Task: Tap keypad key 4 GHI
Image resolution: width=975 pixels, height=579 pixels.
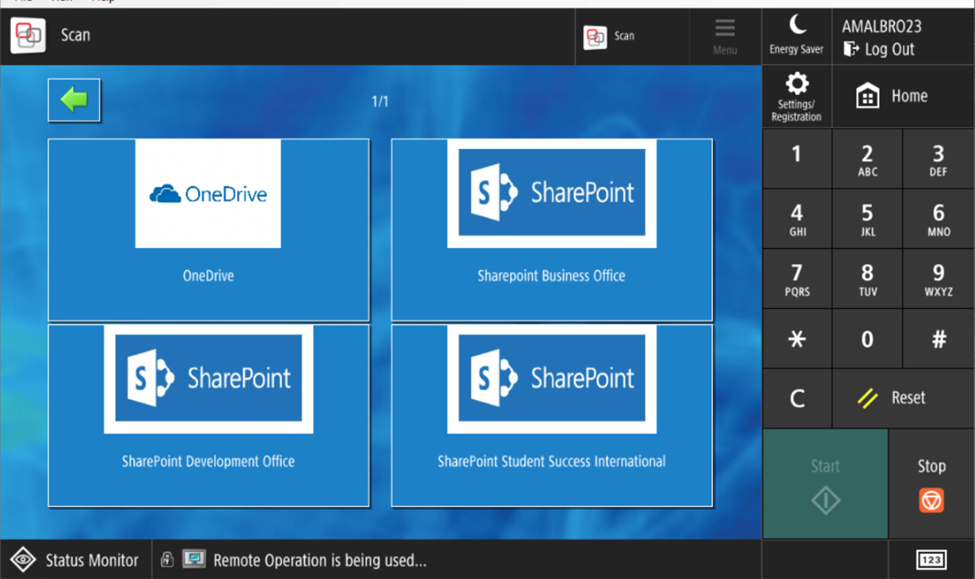Action: click(x=797, y=219)
